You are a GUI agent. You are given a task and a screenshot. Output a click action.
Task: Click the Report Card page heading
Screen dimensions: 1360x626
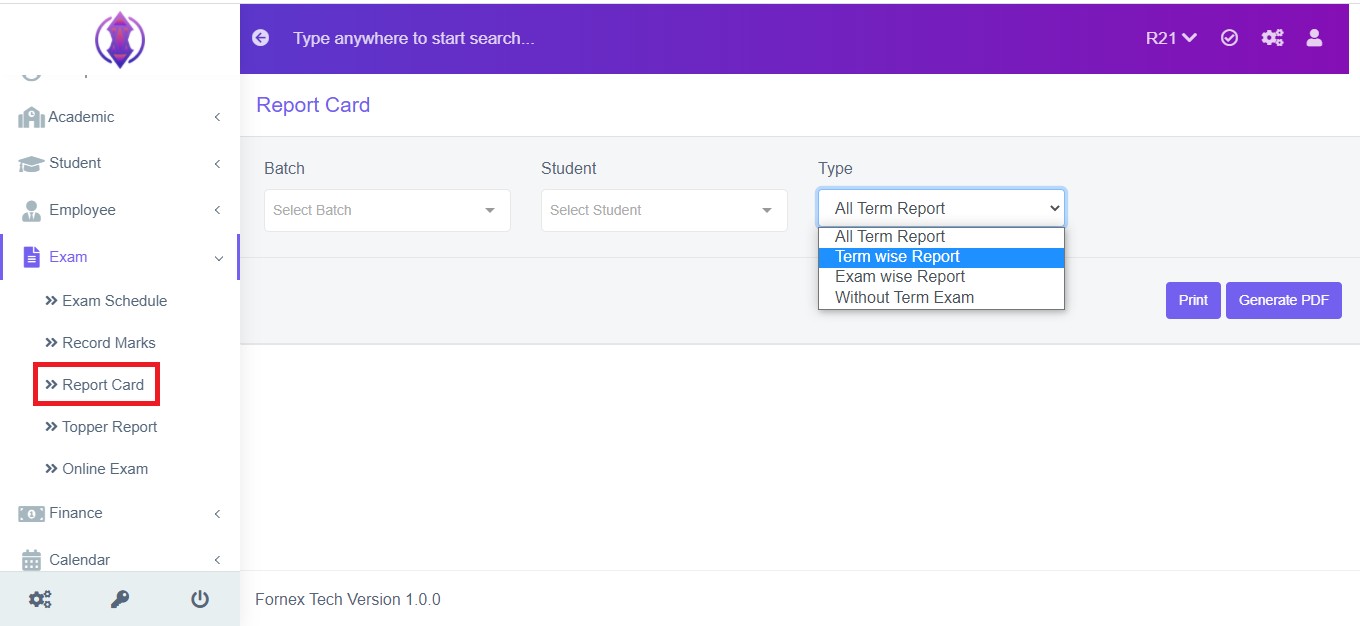pos(313,105)
